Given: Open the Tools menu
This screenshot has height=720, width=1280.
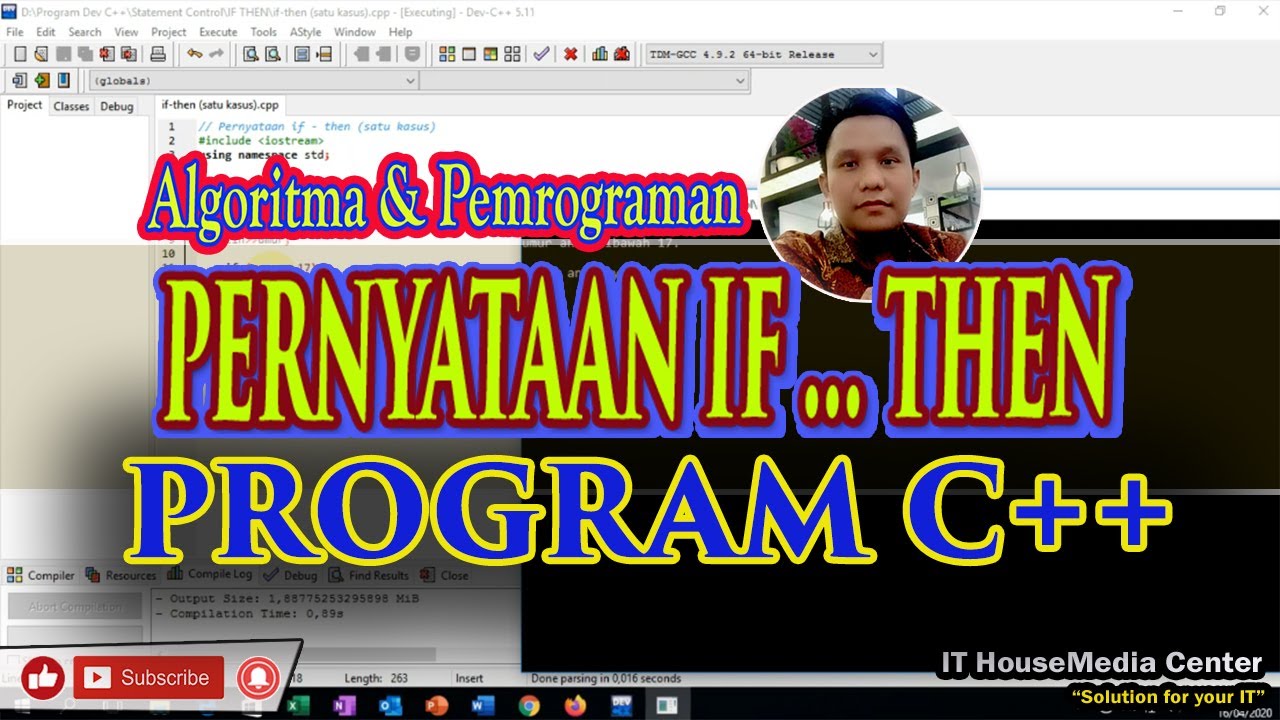Looking at the screenshot, I should [x=264, y=32].
